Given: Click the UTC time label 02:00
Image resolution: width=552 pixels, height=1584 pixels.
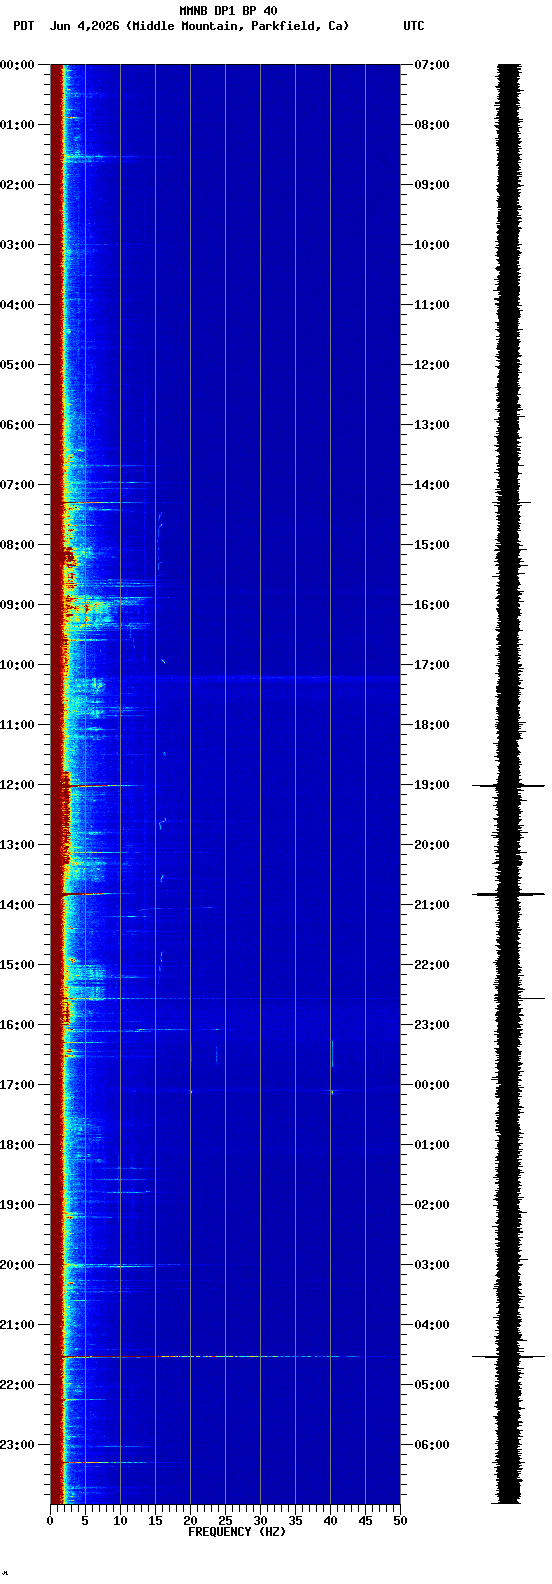Looking at the screenshot, I should 432,1205.
